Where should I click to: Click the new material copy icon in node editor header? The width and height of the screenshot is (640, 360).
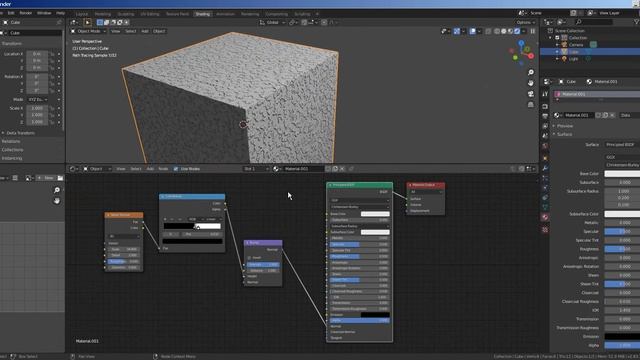[x=335, y=169]
